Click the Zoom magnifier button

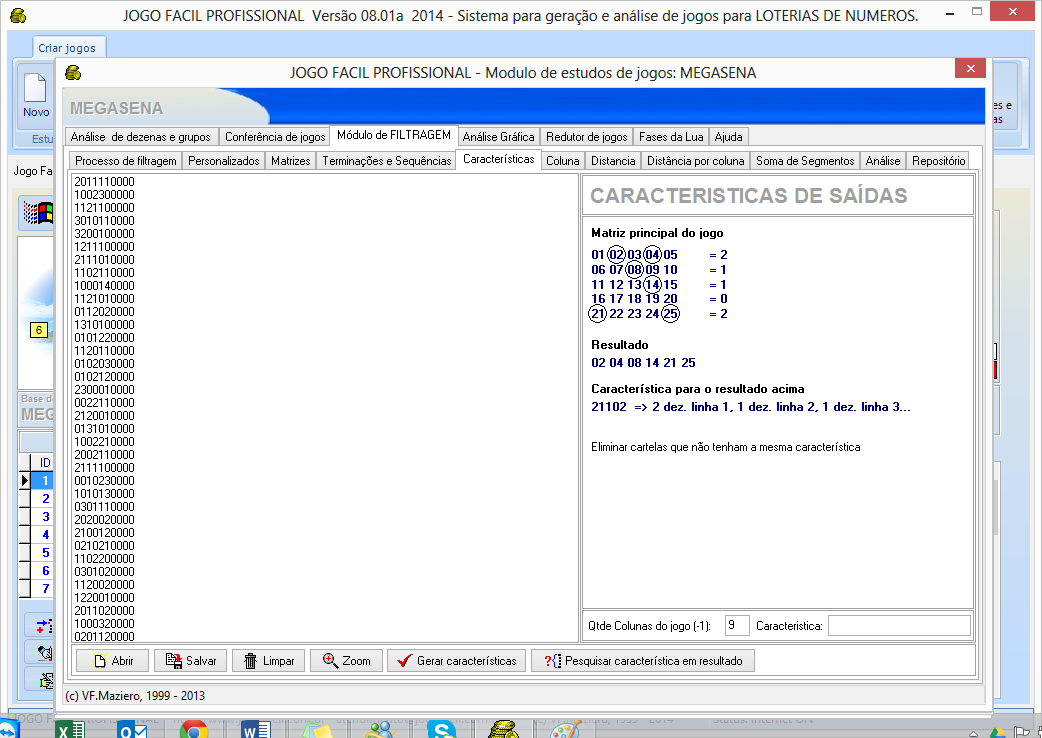[346, 661]
